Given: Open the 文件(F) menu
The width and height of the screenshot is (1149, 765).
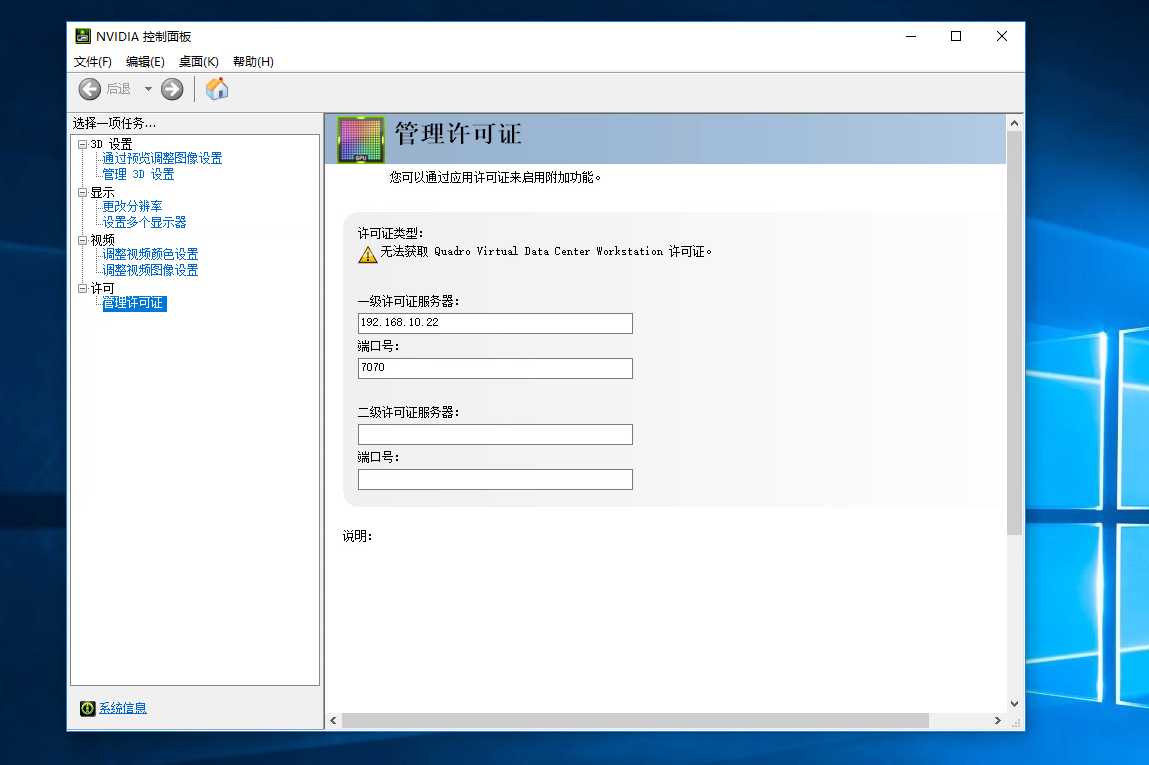Looking at the screenshot, I should click(x=92, y=62).
